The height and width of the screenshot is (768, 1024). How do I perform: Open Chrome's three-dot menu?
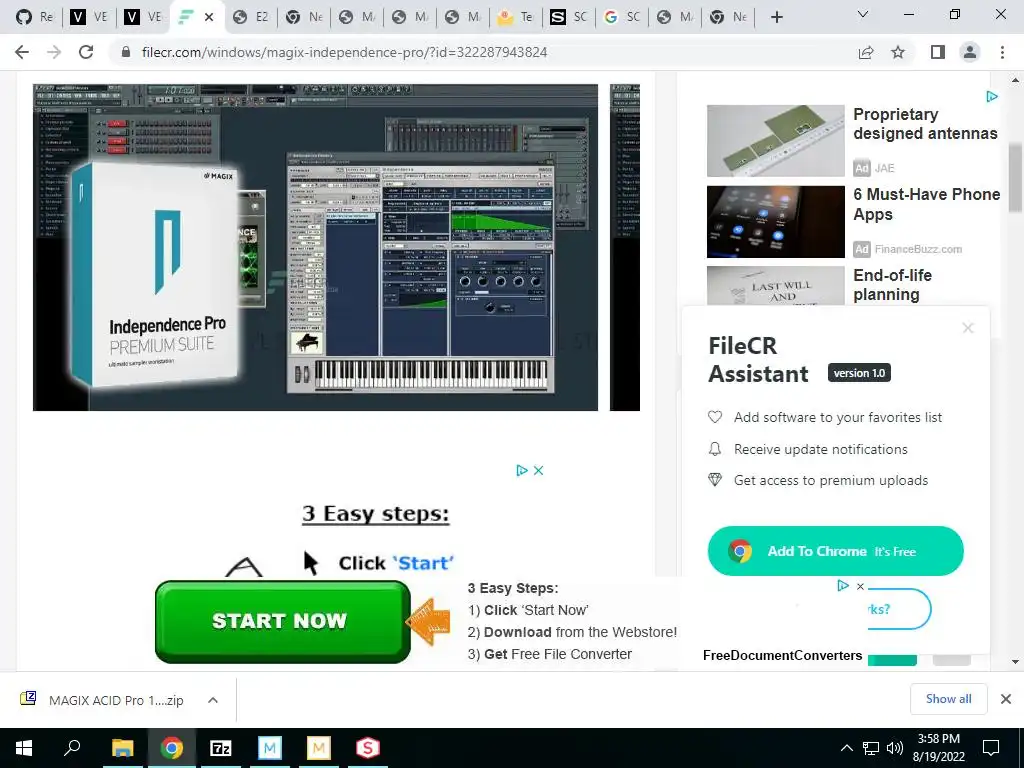1002,52
